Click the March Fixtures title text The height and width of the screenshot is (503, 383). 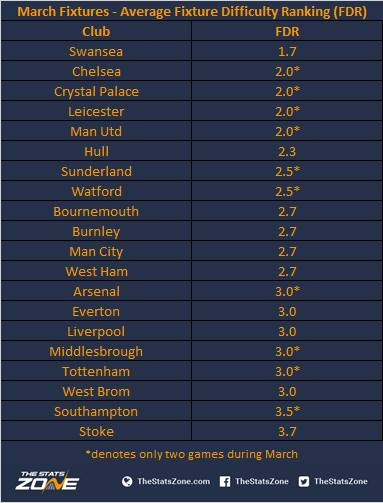point(192,12)
